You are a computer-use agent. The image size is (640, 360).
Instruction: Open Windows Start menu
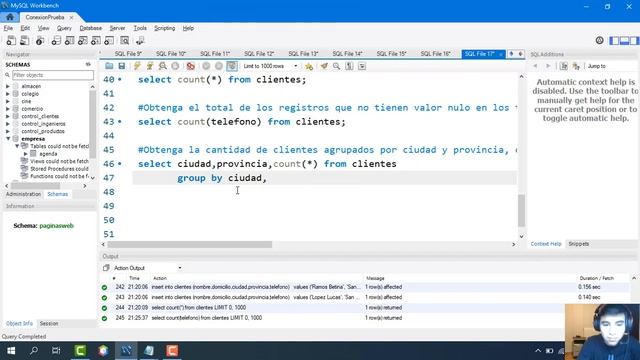(x=11, y=351)
